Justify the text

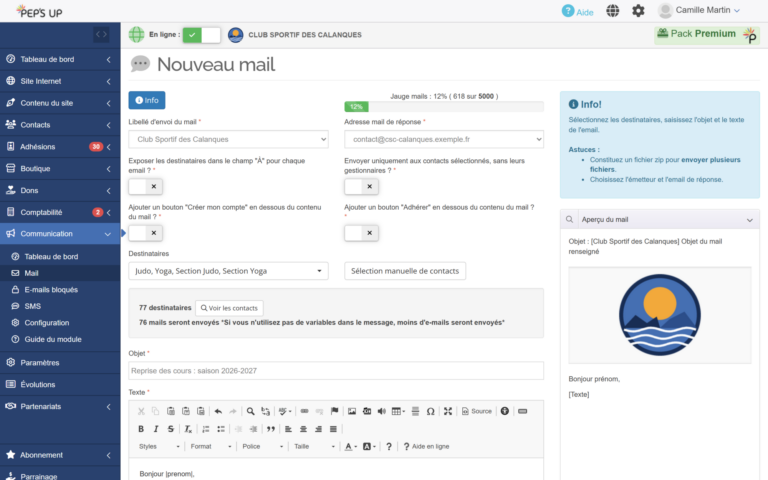(333, 429)
